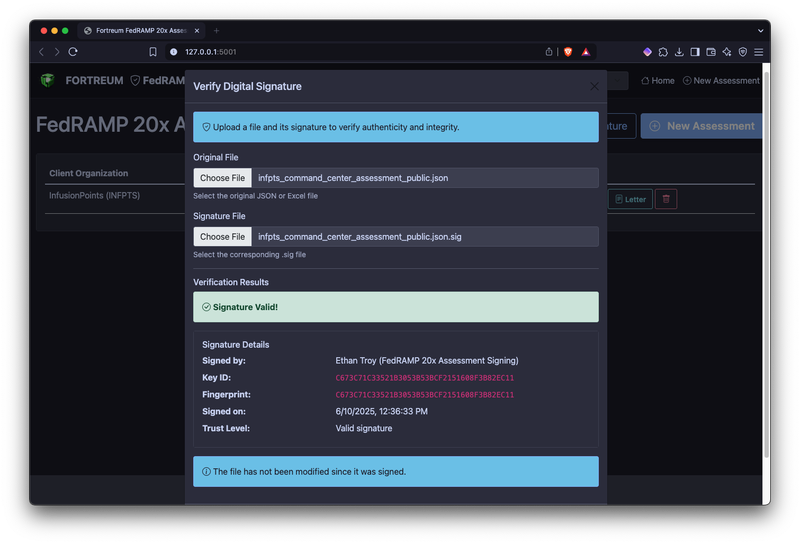Click the Trust Level value Valid signature
The image size is (800, 544).
[x=364, y=428]
